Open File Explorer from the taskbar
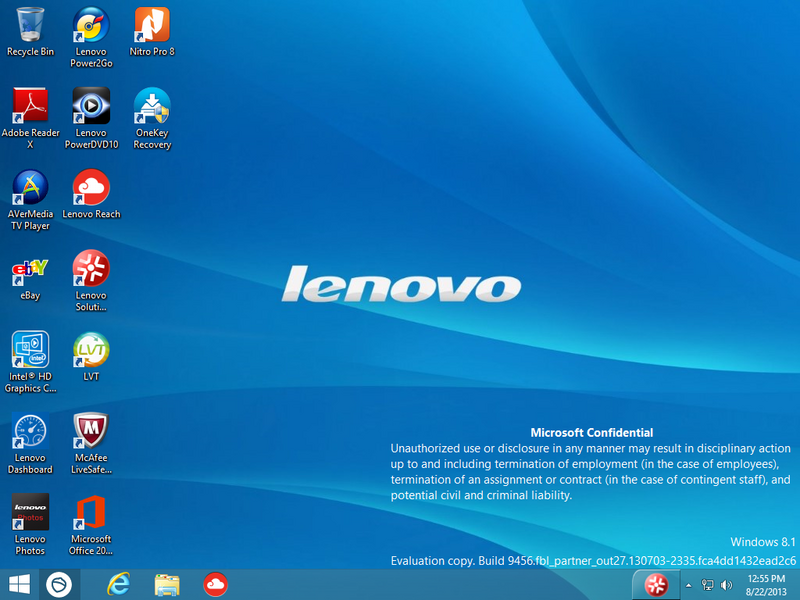 pos(167,583)
